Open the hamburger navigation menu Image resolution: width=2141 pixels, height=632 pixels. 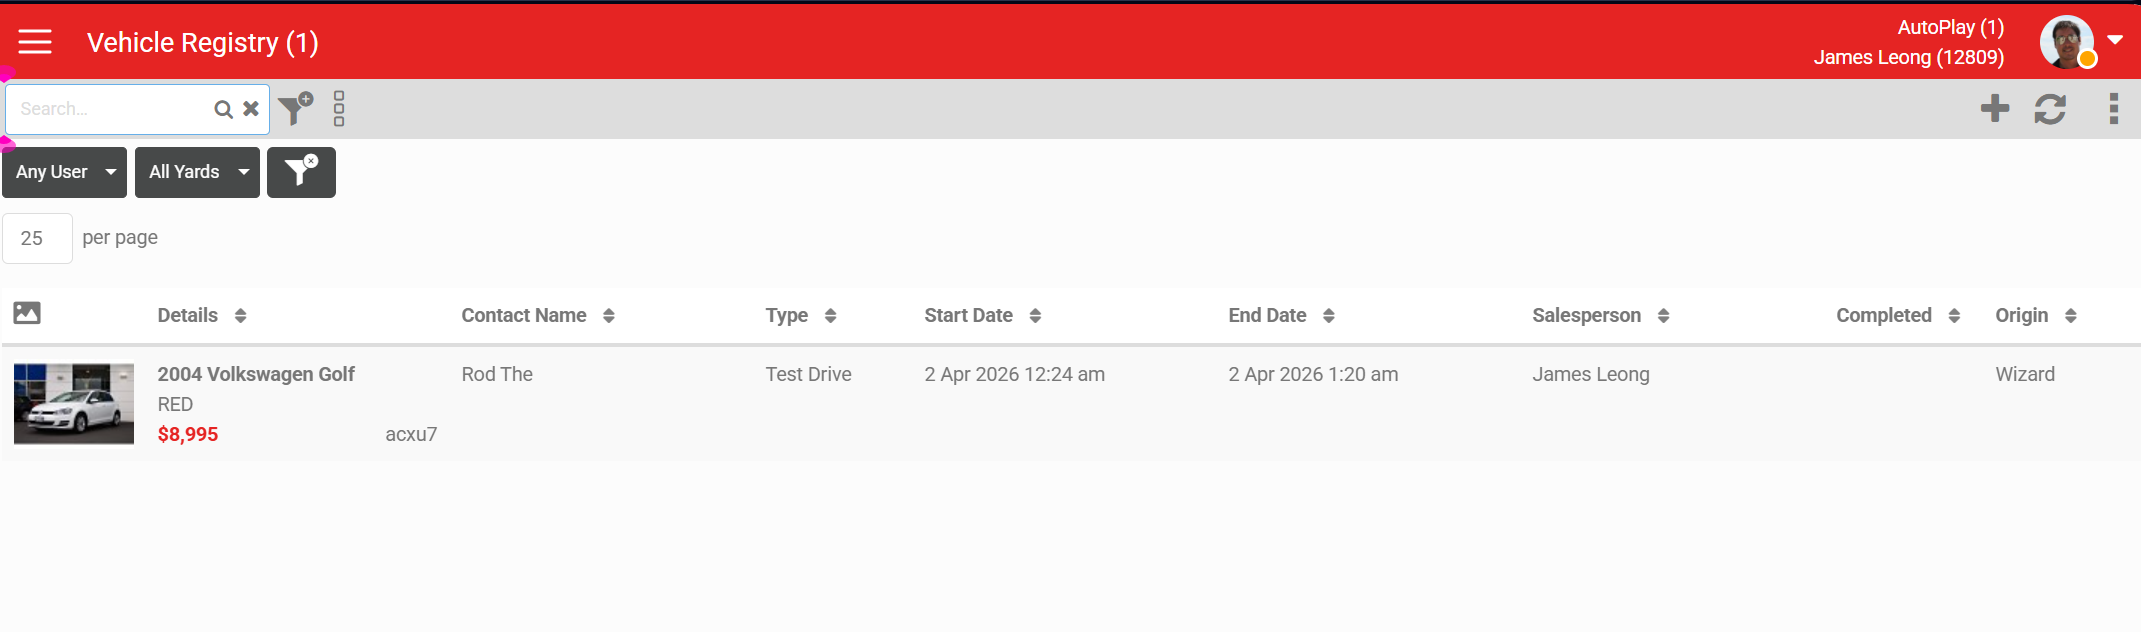[35, 42]
